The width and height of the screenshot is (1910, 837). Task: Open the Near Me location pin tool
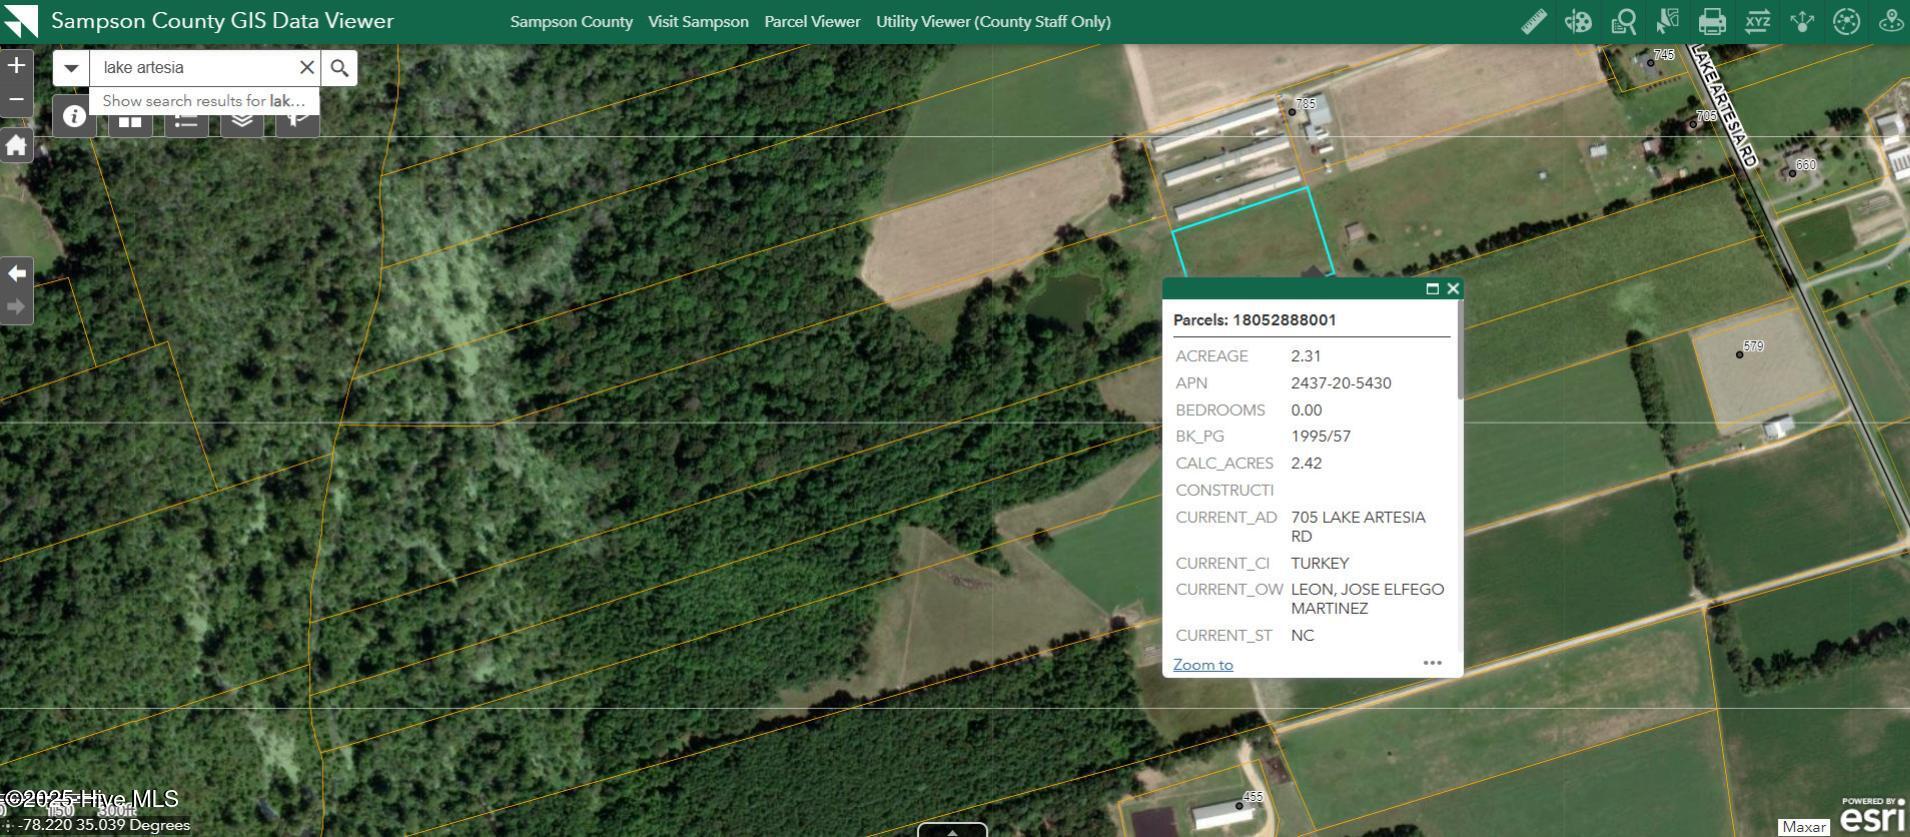tap(1891, 21)
